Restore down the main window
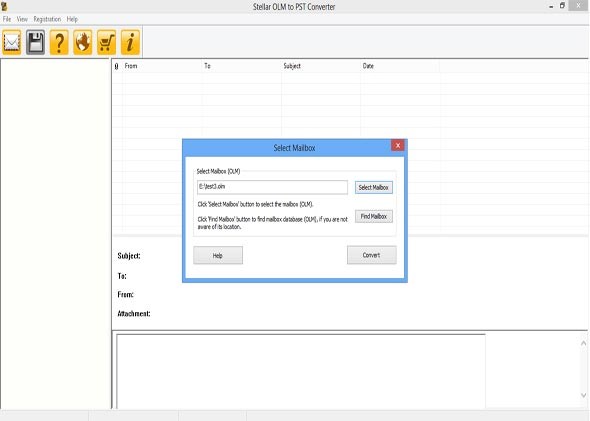This screenshot has height=421, width=590. point(562,6)
